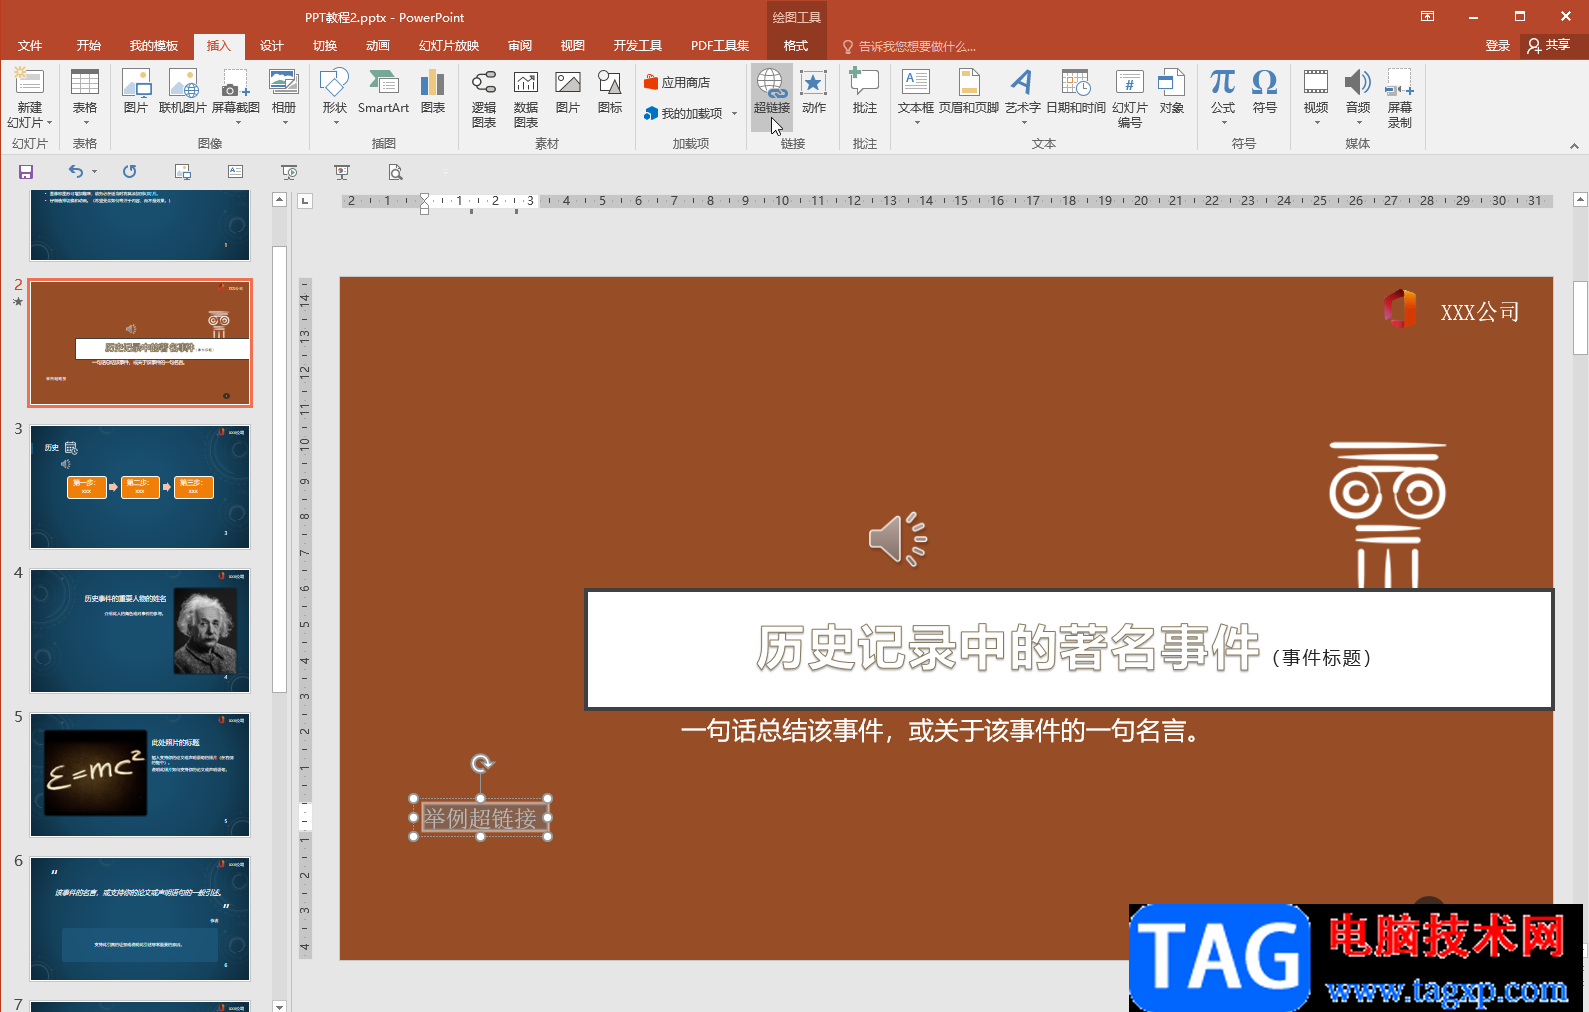Insert a Text Box (文本框)

click(916, 97)
